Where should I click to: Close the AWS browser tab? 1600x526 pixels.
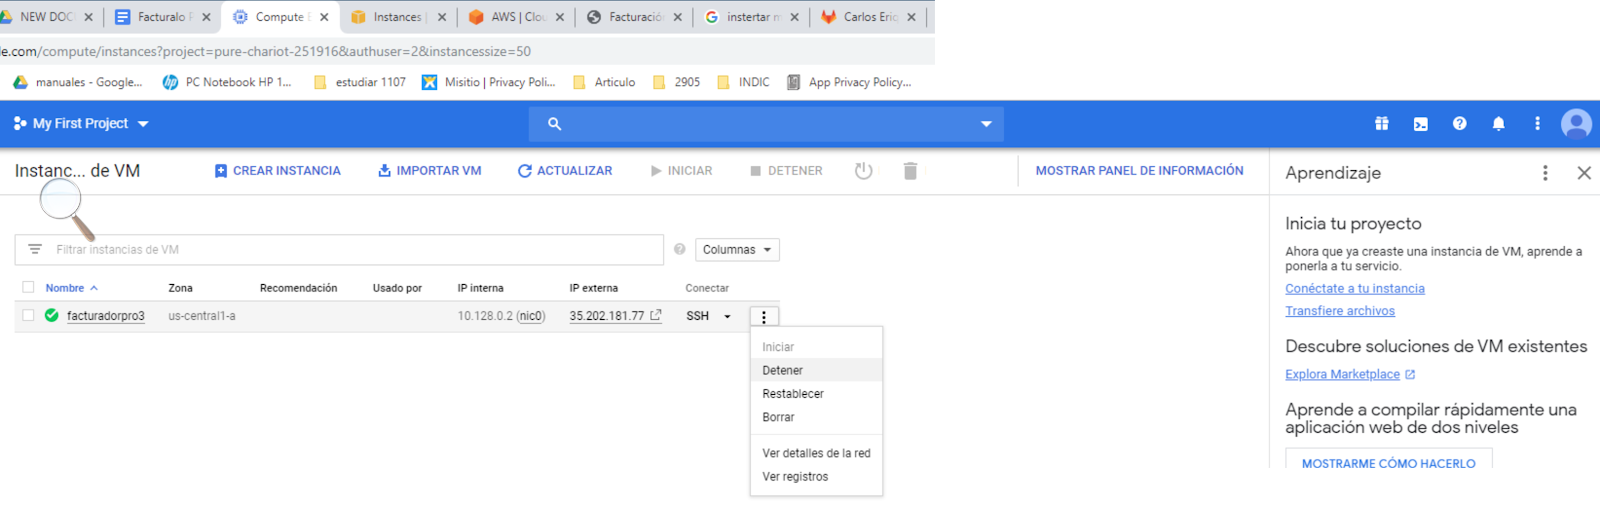point(559,17)
